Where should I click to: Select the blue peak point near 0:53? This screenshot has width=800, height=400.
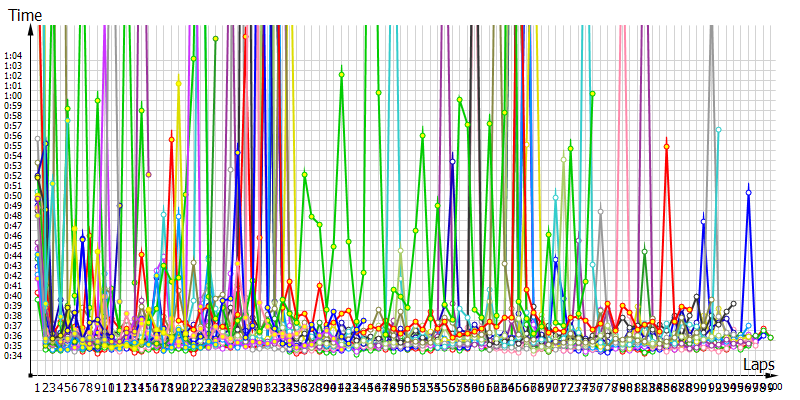click(x=452, y=160)
